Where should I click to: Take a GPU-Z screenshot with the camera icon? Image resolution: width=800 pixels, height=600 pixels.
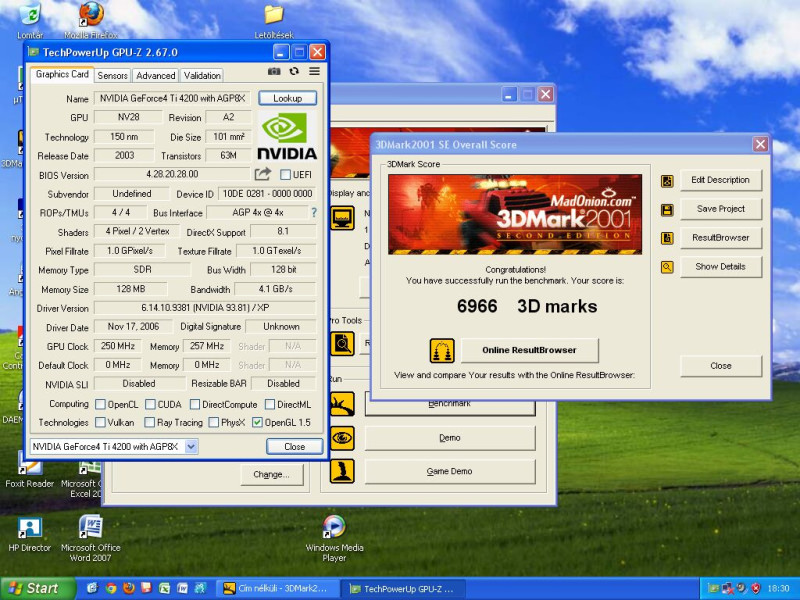coord(274,71)
